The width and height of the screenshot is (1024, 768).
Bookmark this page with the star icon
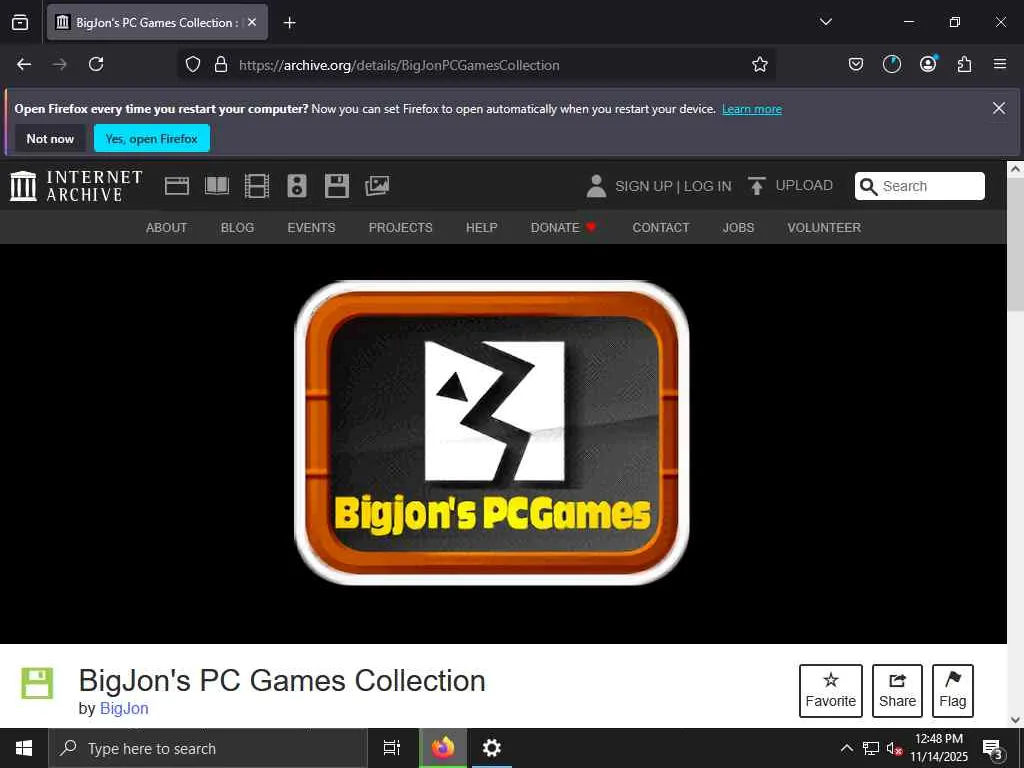click(760, 65)
